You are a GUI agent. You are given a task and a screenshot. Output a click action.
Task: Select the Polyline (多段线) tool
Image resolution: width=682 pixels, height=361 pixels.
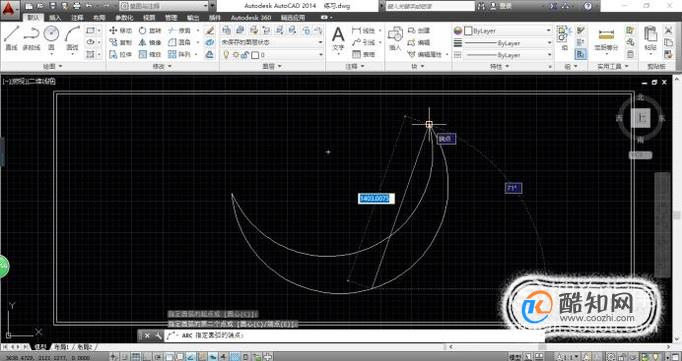pyautogui.click(x=31, y=38)
